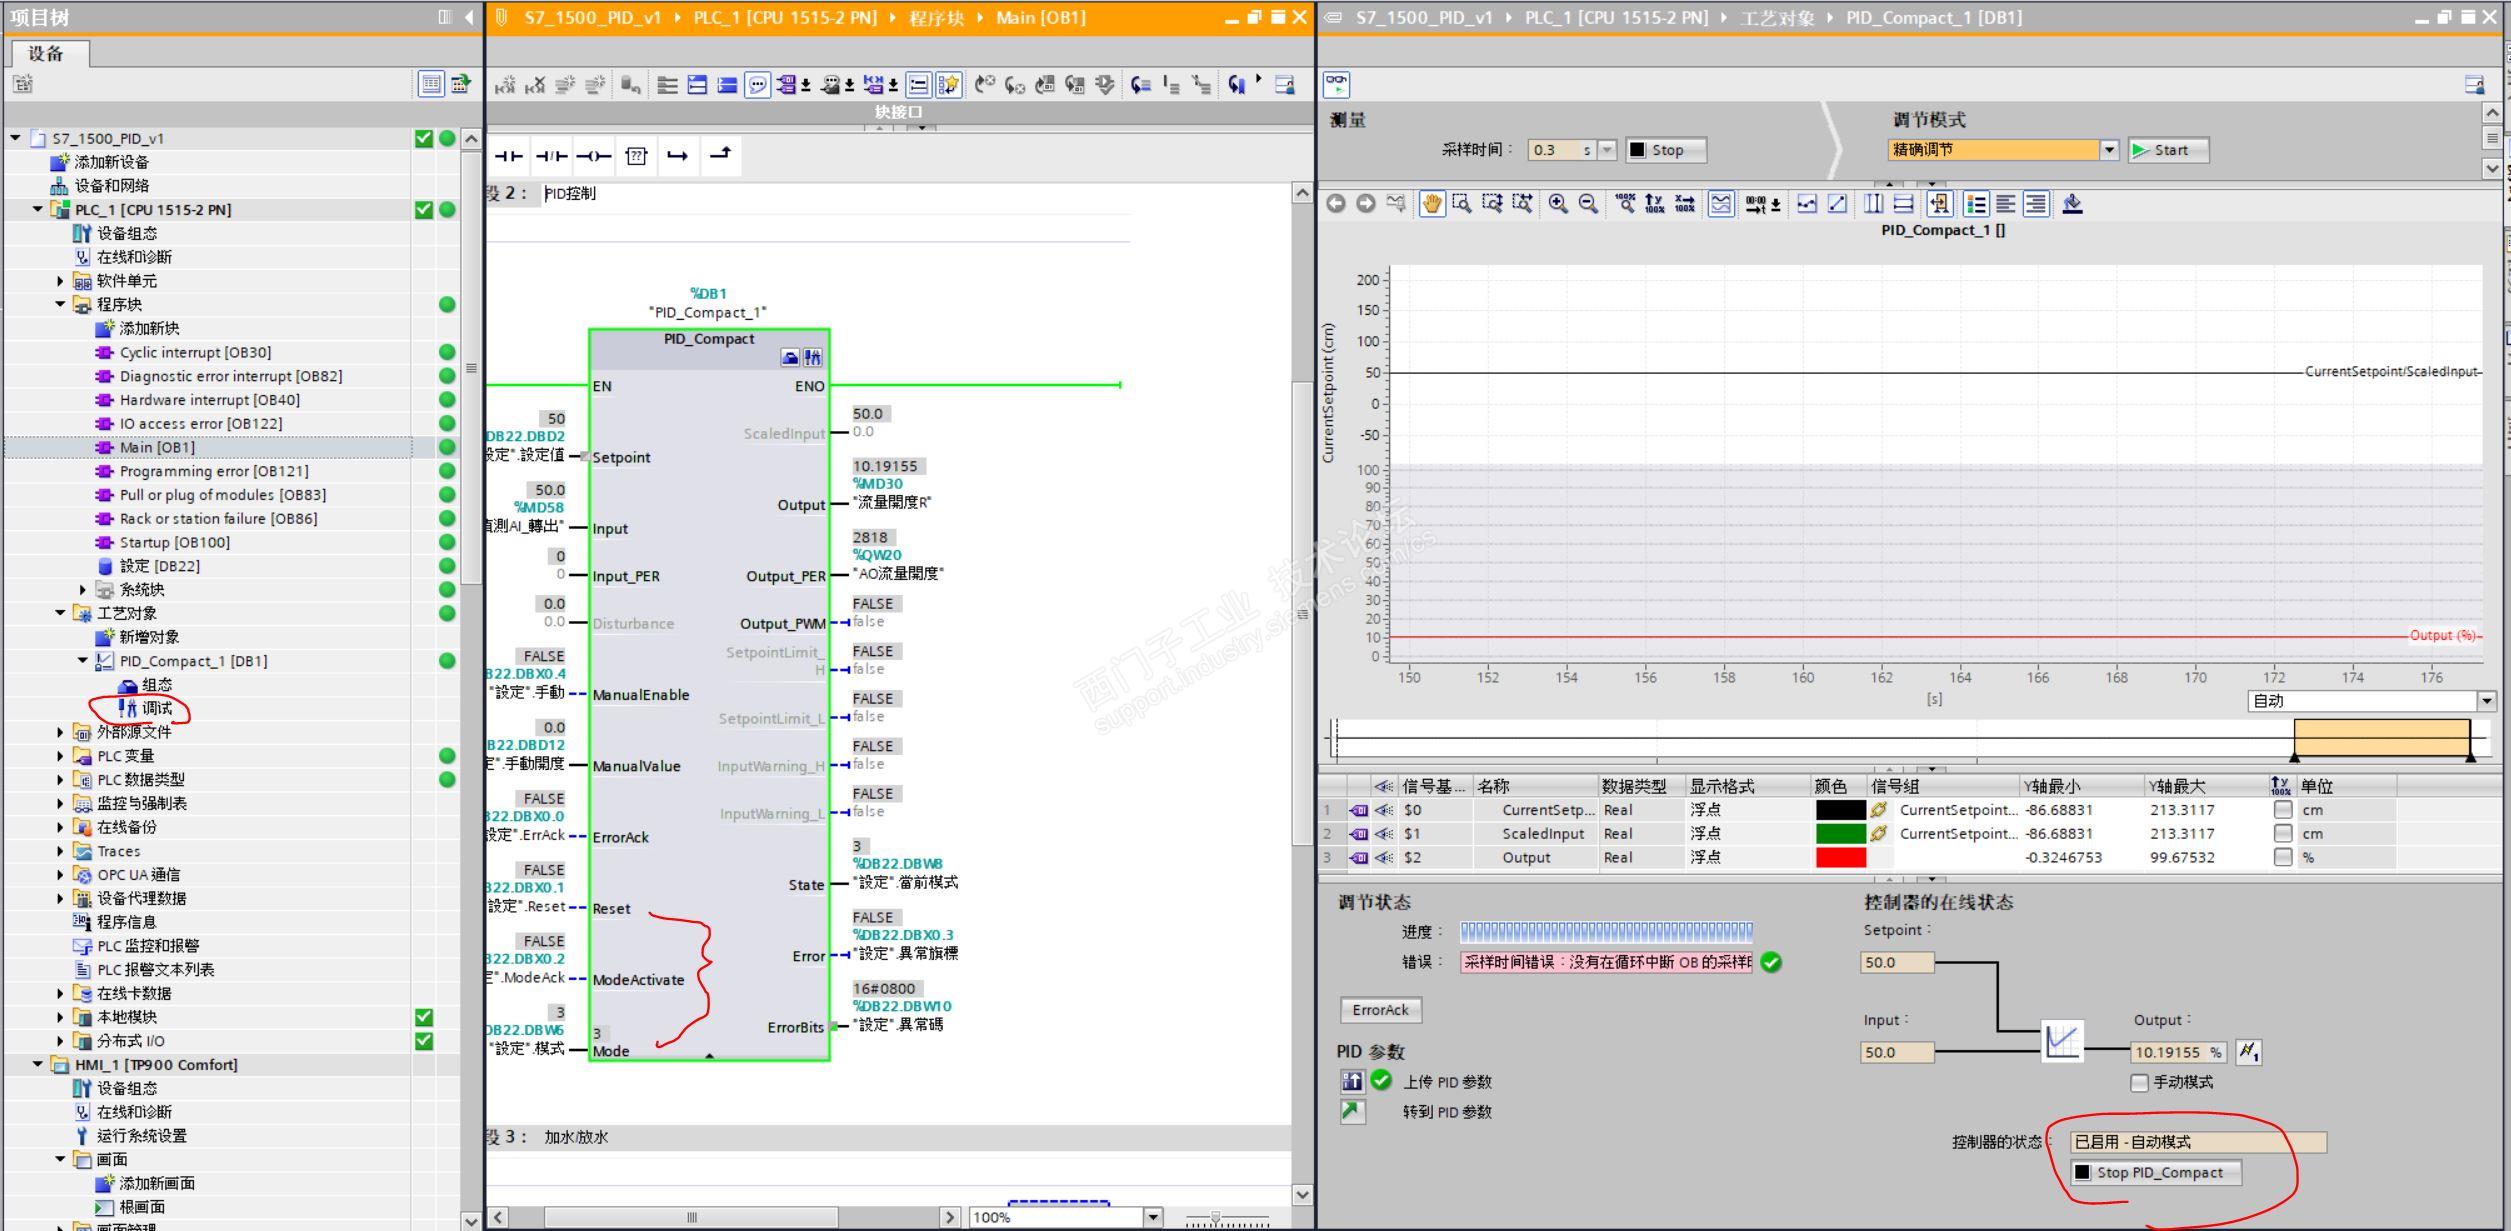Select the hand pan tool in trend toolbar
Image resolution: width=2511 pixels, height=1231 pixels.
[x=1432, y=204]
